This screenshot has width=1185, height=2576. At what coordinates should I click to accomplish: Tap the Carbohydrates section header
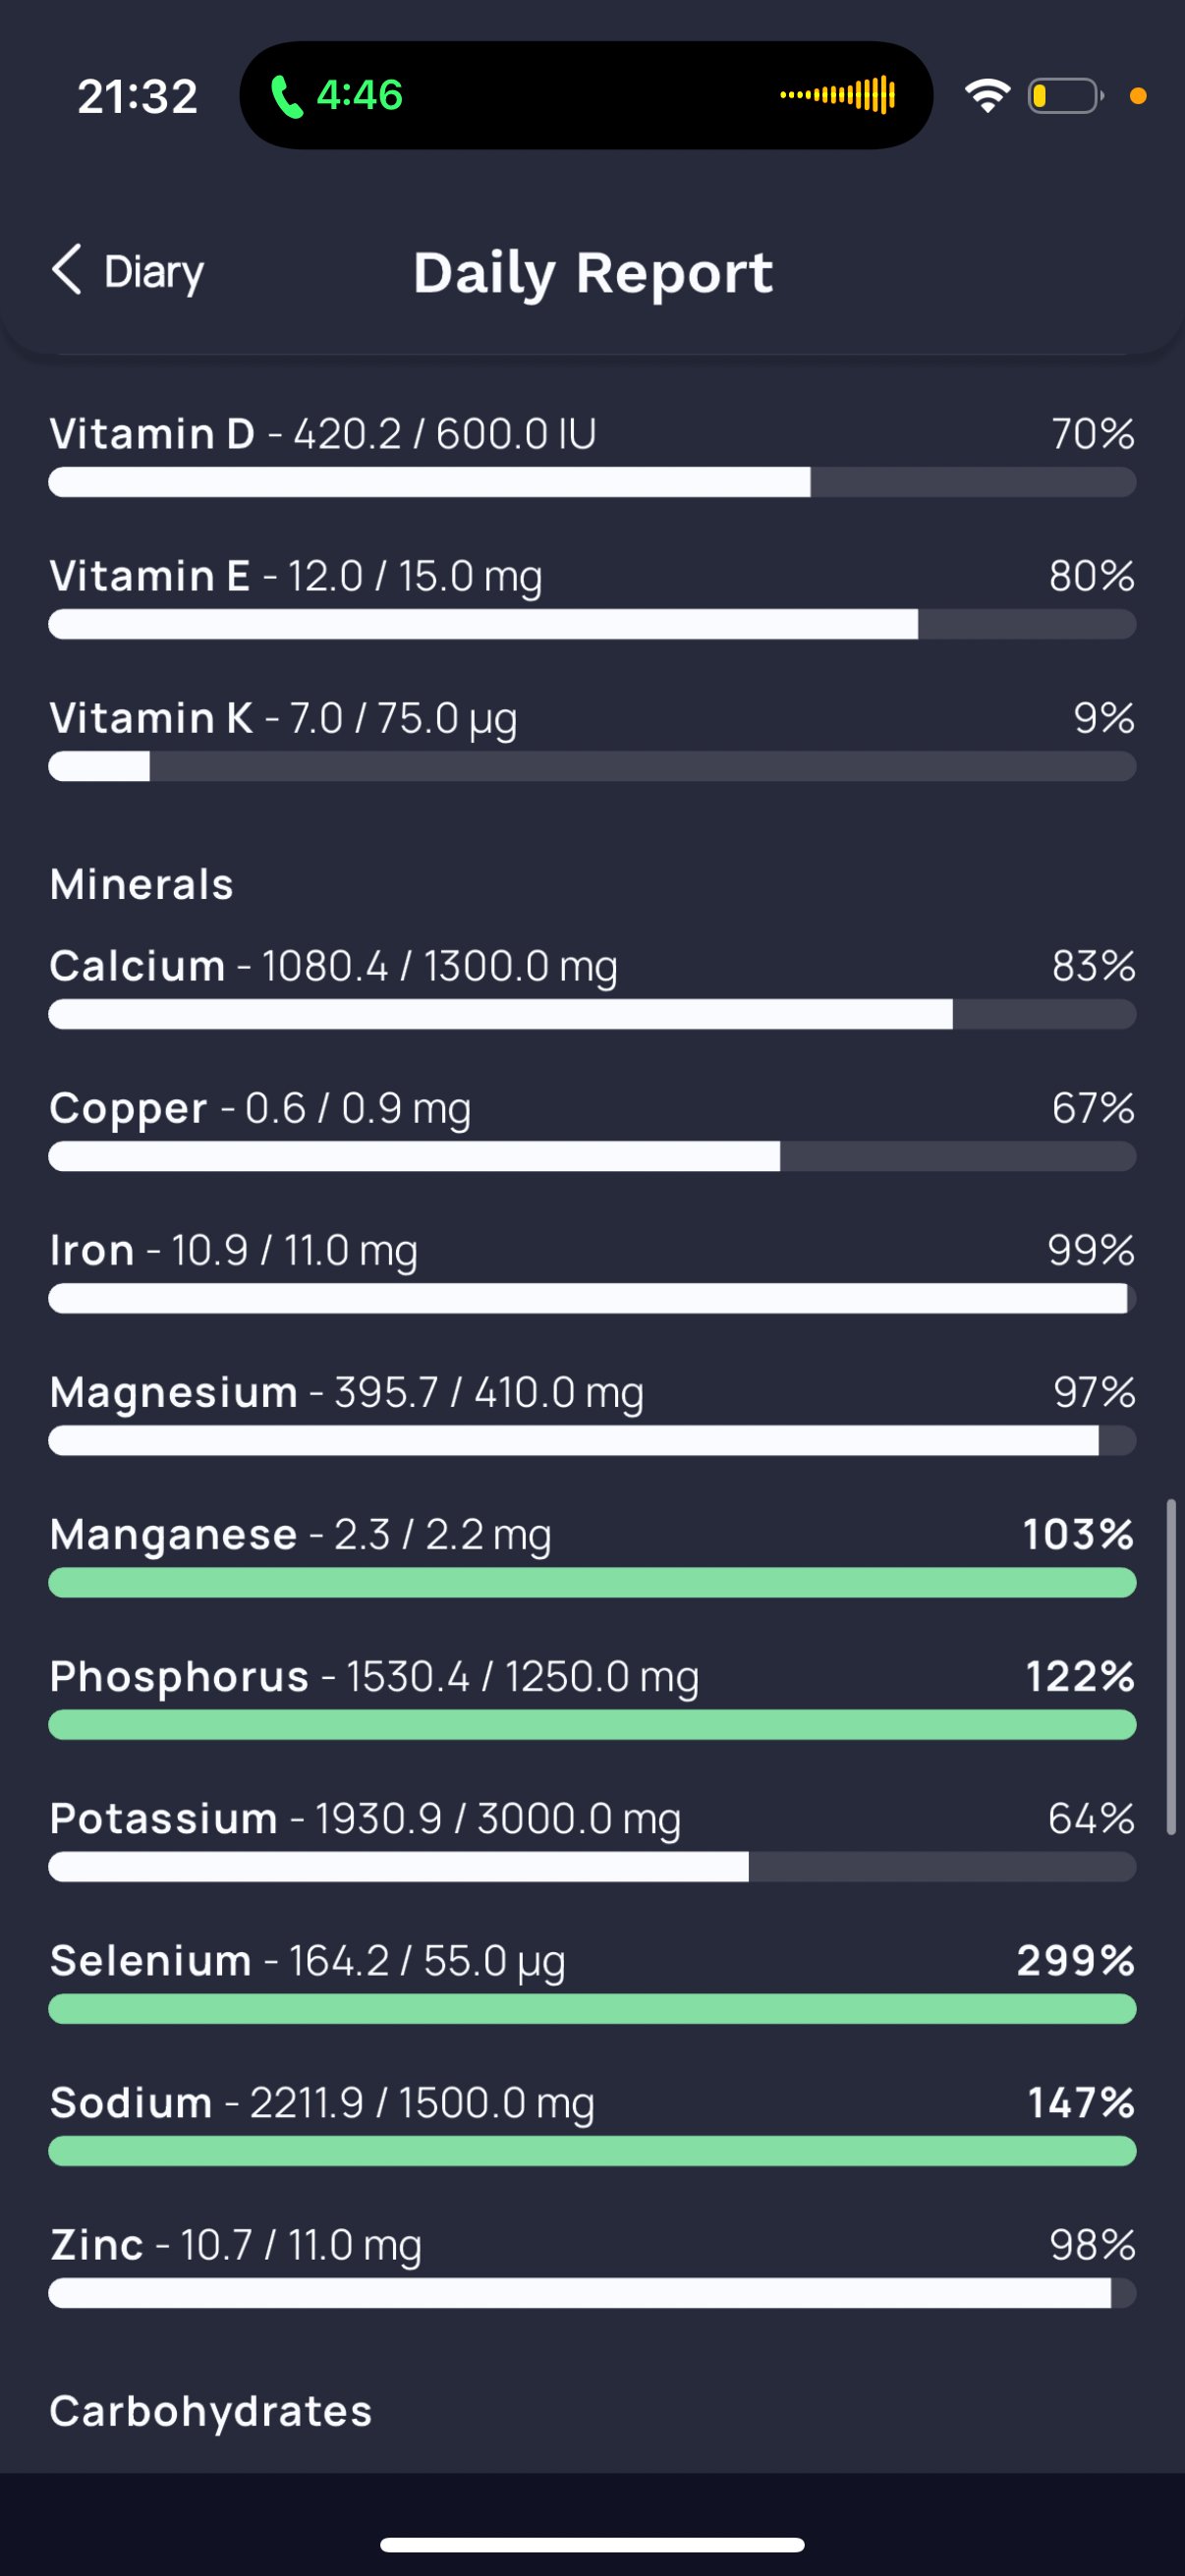coord(211,2412)
